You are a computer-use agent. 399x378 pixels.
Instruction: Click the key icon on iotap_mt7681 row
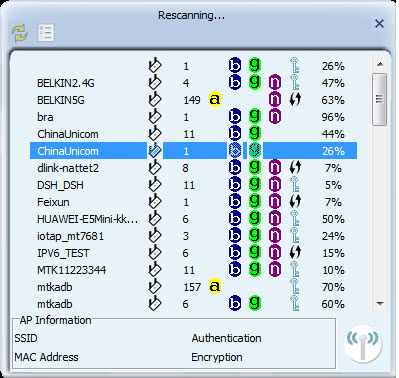(x=295, y=235)
